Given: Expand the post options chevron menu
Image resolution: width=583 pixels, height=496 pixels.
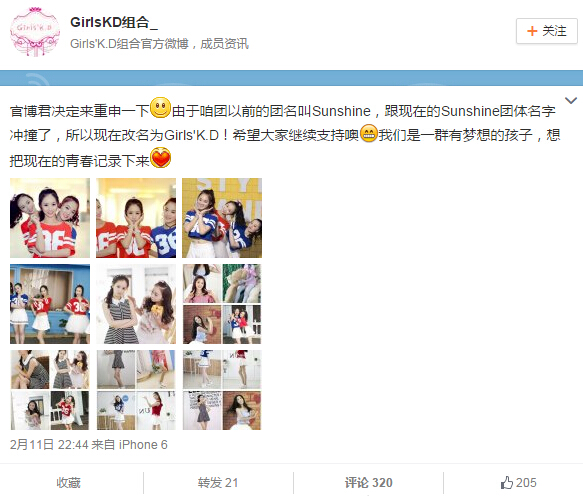Looking at the screenshot, I should click(x=571, y=100).
